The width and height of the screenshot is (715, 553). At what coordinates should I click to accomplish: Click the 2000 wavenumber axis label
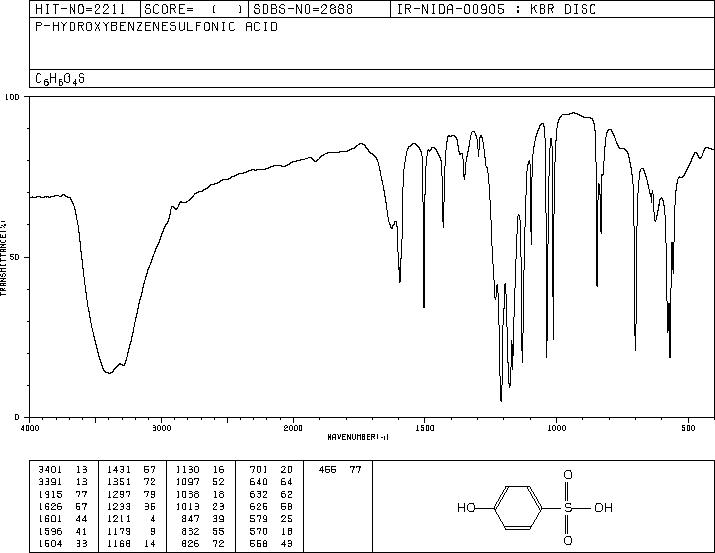[x=293, y=428]
